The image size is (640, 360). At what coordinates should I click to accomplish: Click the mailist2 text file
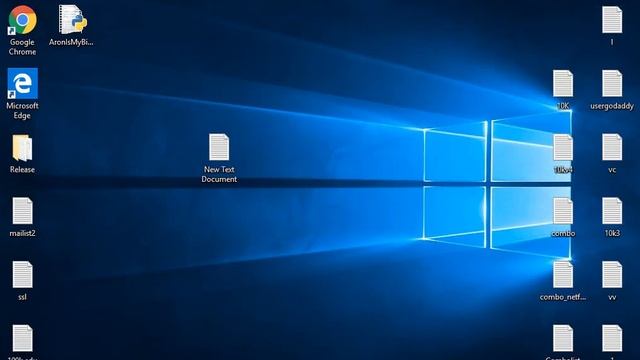coord(22,211)
